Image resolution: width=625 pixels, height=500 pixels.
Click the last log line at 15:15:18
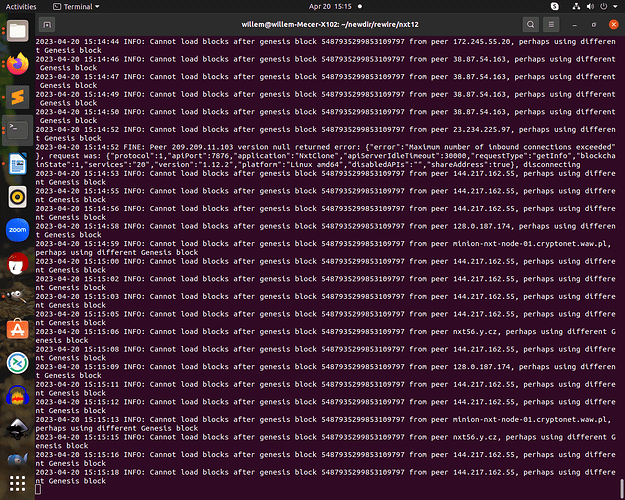point(325,476)
